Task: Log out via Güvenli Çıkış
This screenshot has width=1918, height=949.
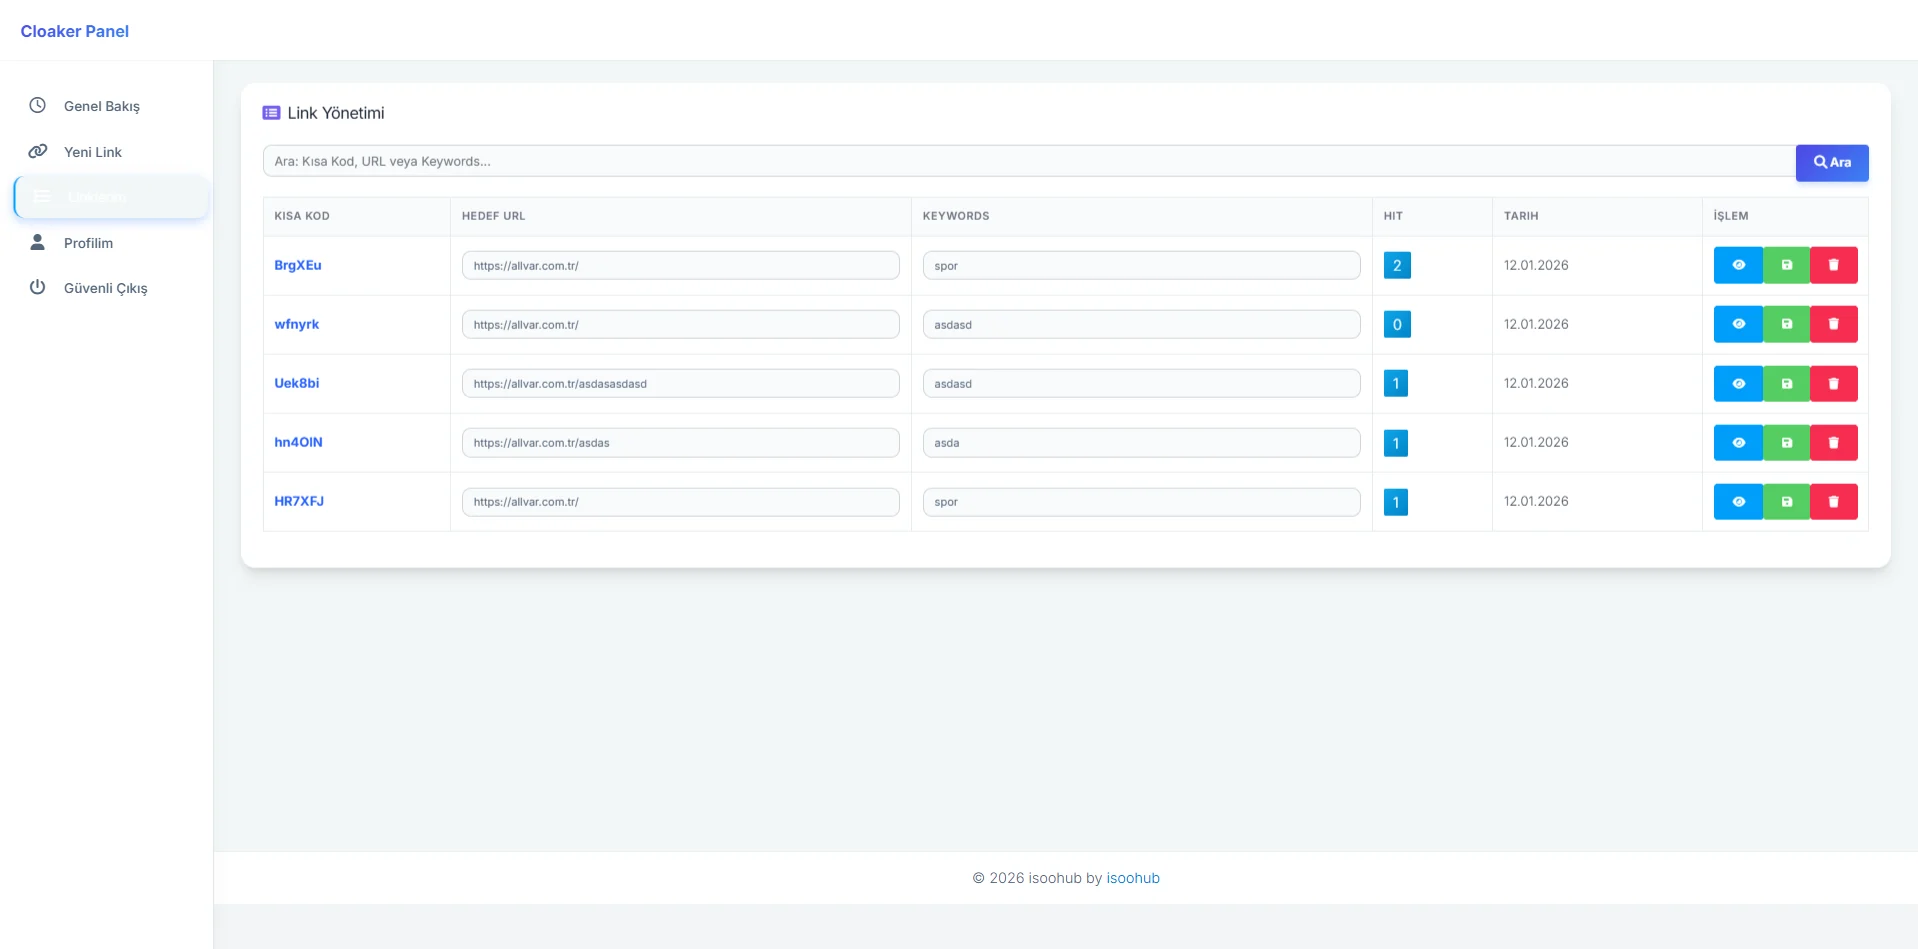Action: 105,288
